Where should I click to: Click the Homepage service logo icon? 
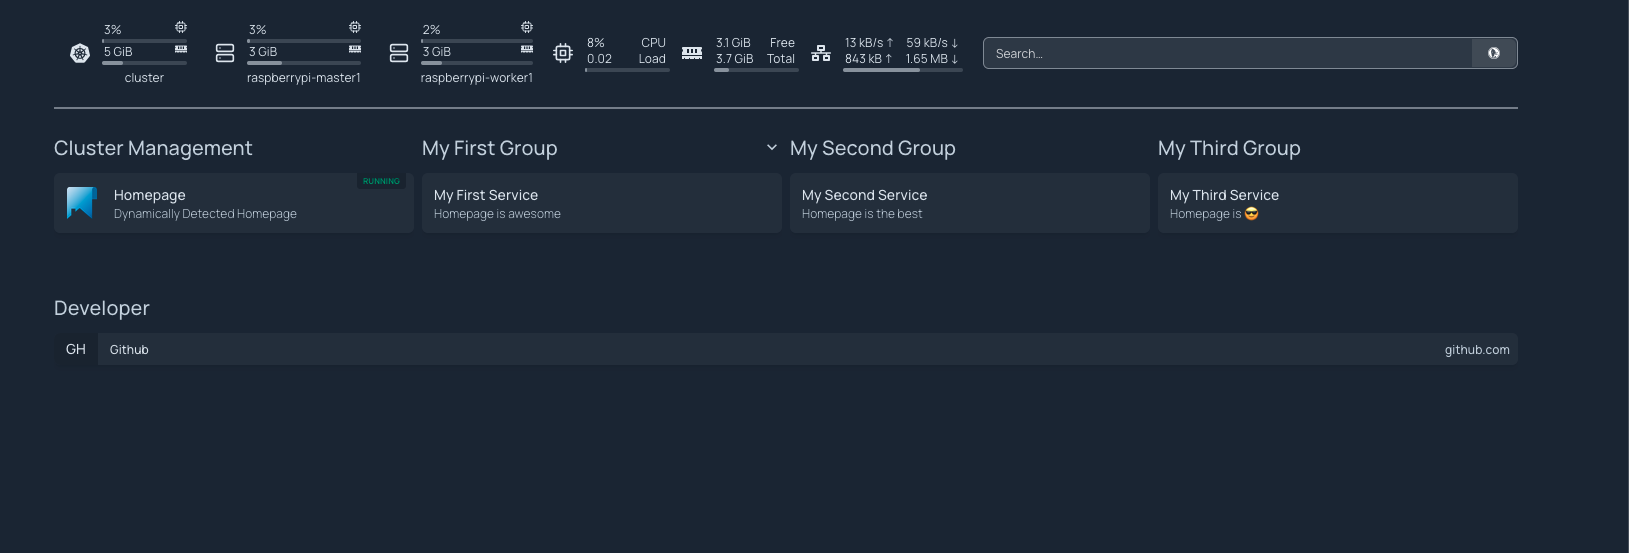pos(82,203)
